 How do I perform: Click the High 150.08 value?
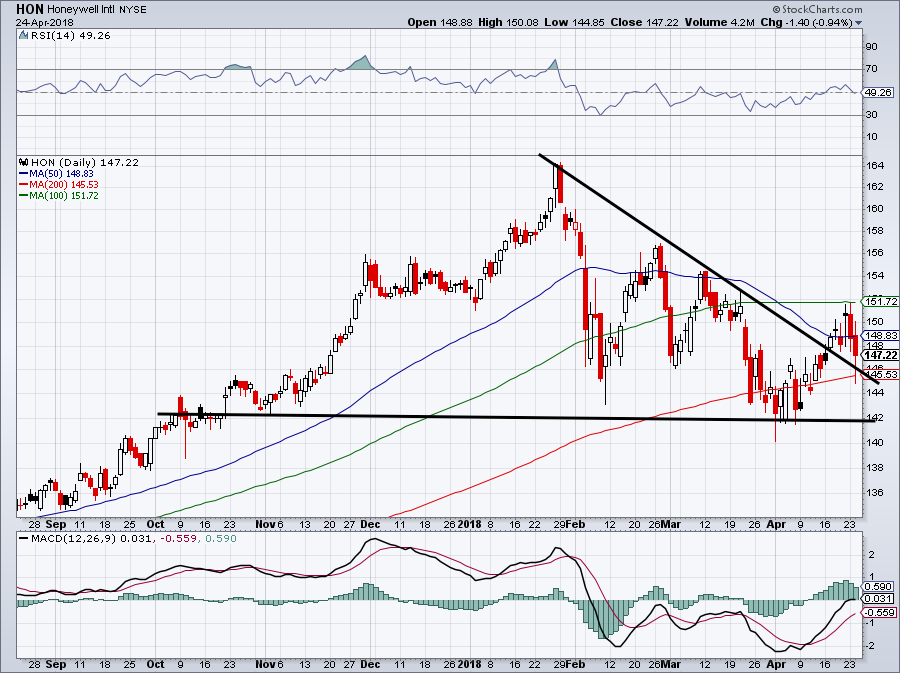tap(508, 22)
